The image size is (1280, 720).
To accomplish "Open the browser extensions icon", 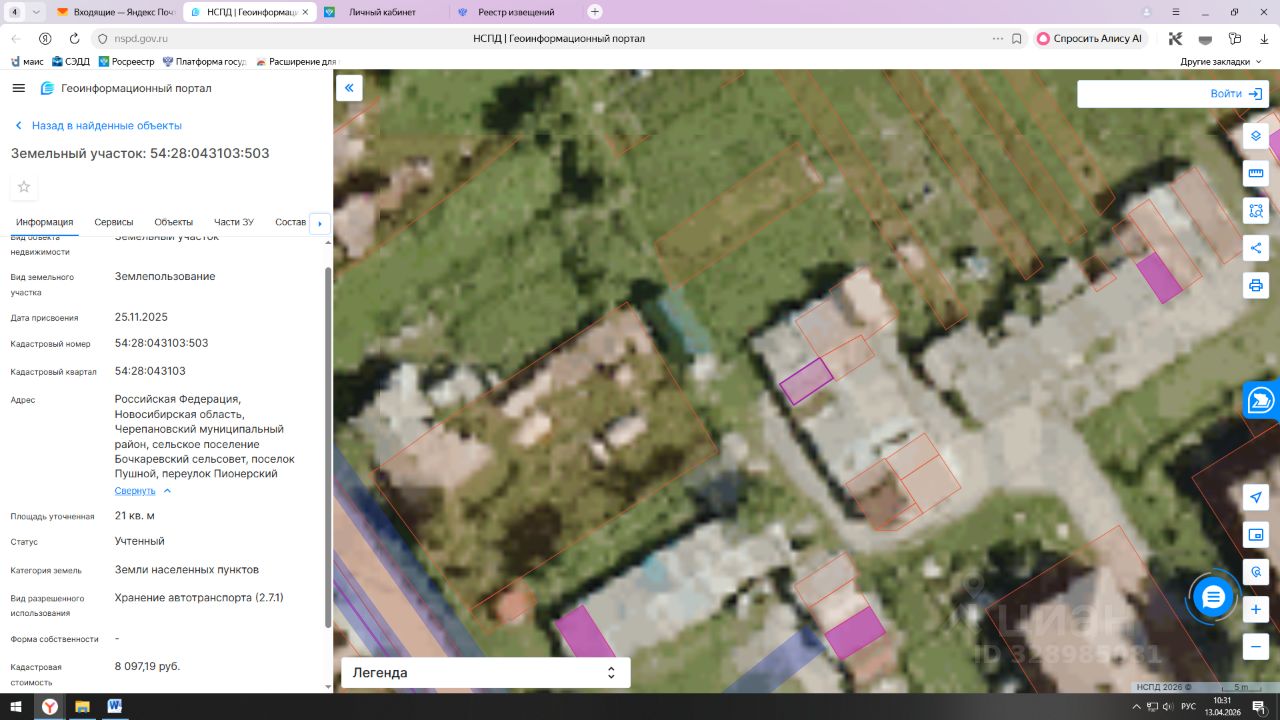I will [x=1234, y=38].
